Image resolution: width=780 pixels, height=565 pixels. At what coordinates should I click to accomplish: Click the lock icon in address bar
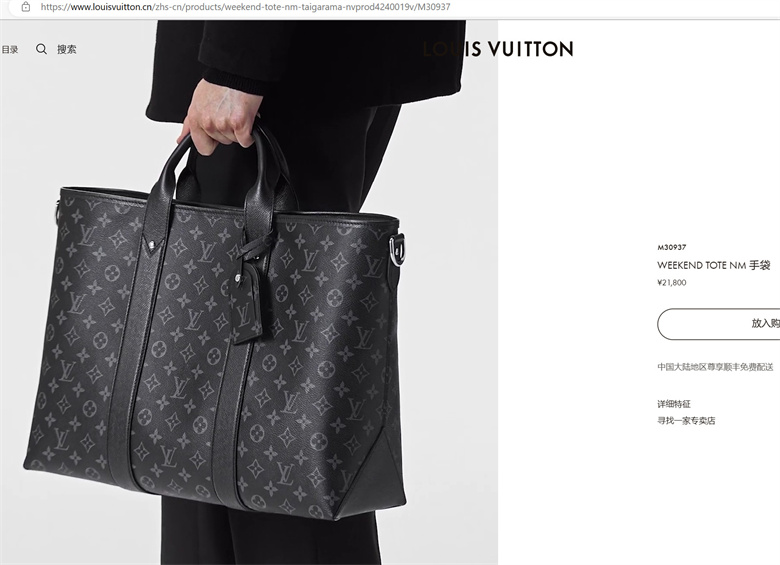tap(26, 7)
